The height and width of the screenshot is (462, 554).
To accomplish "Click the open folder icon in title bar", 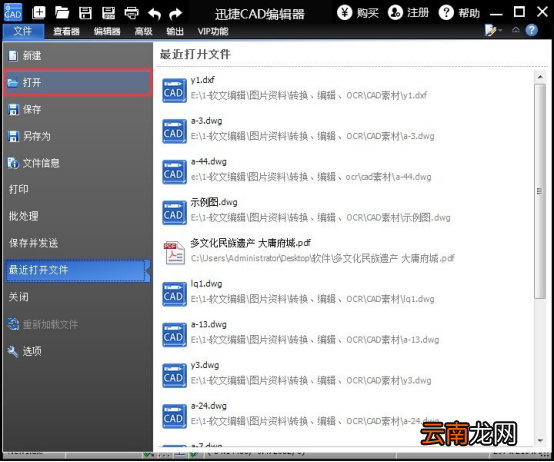I will point(62,13).
